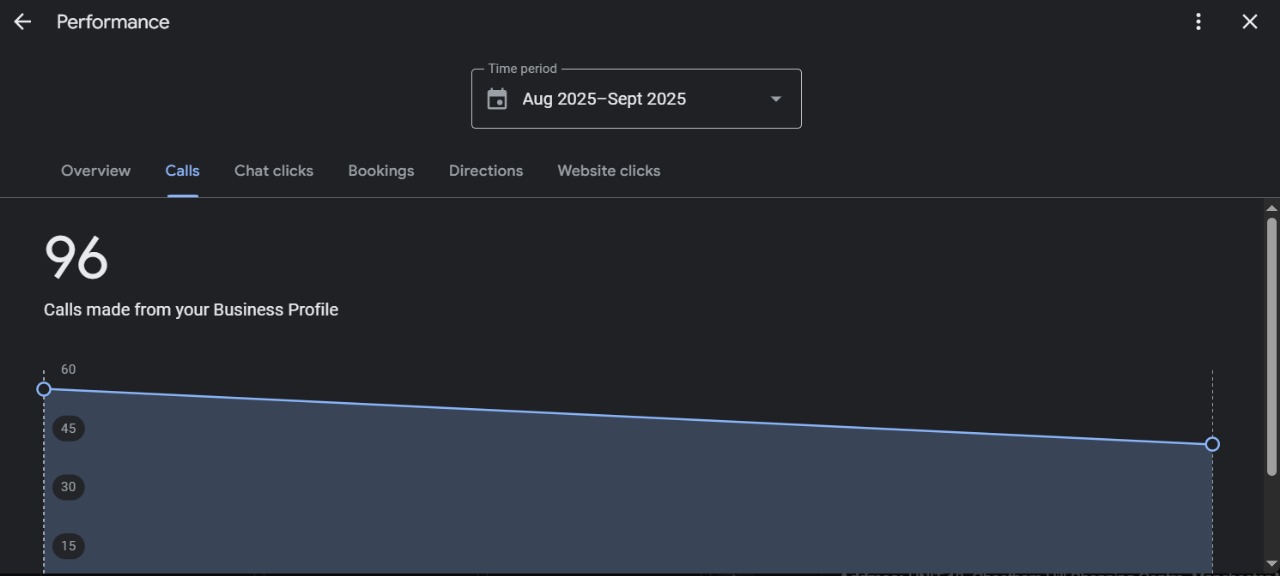This screenshot has width=1280, height=576.
Task: Show the Website clicks tab
Action: (608, 171)
